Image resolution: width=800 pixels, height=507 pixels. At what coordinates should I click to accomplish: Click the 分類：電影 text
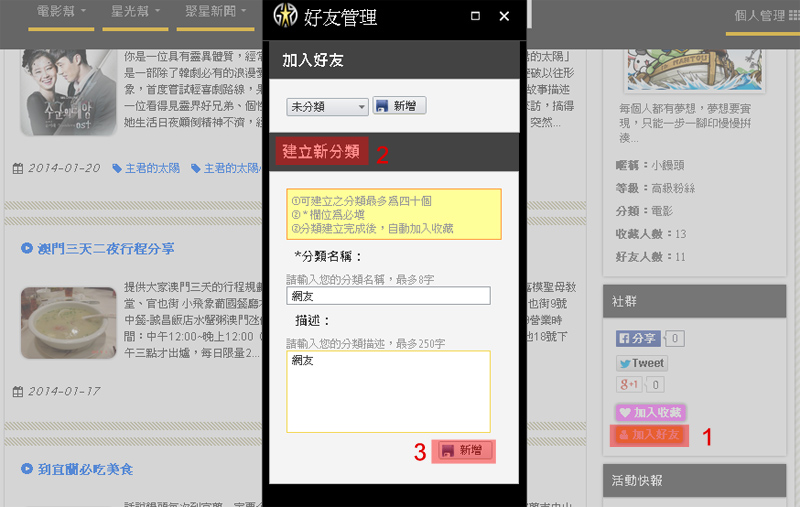[x=644, y=211]
